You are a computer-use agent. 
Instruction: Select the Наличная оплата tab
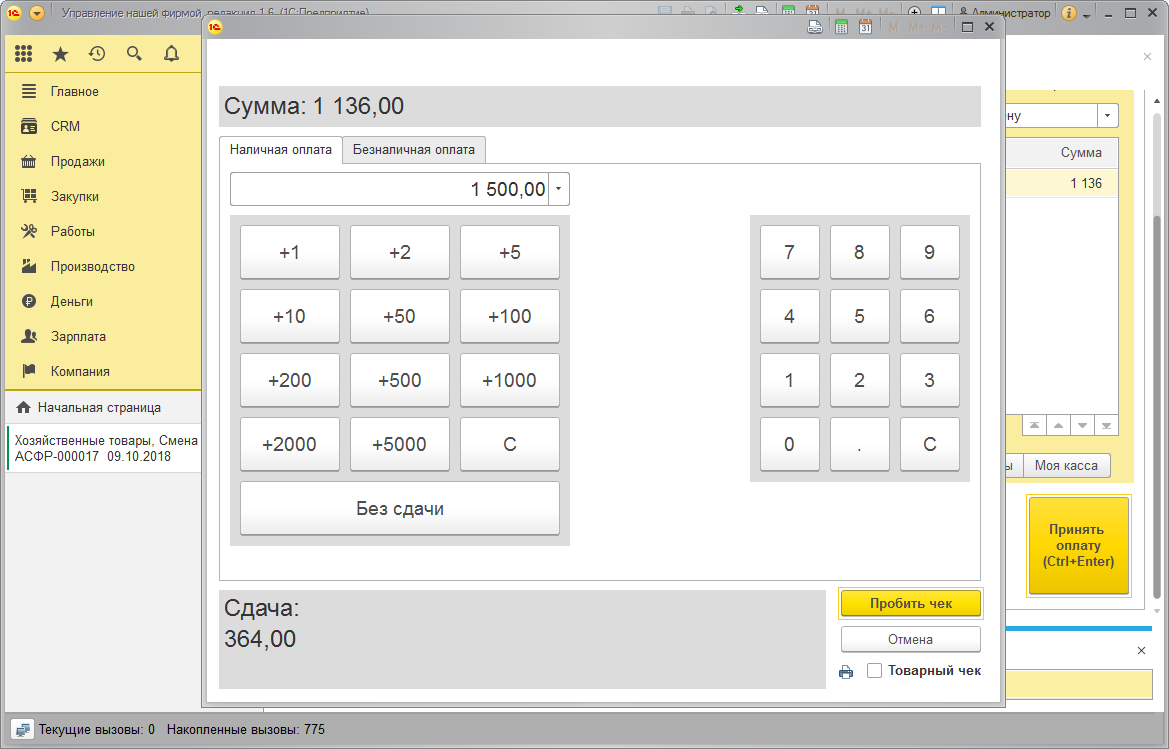click(281, 150)
